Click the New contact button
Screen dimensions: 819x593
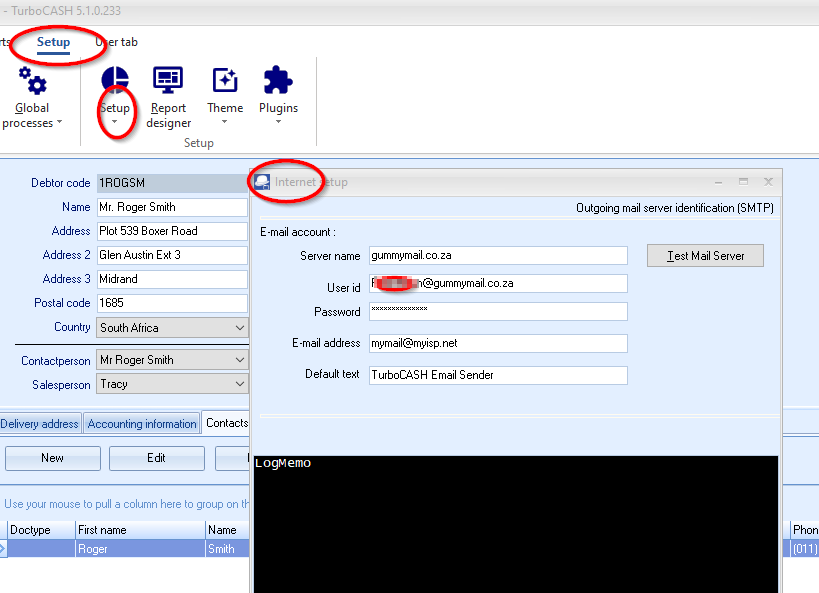[x=53, y=458]
